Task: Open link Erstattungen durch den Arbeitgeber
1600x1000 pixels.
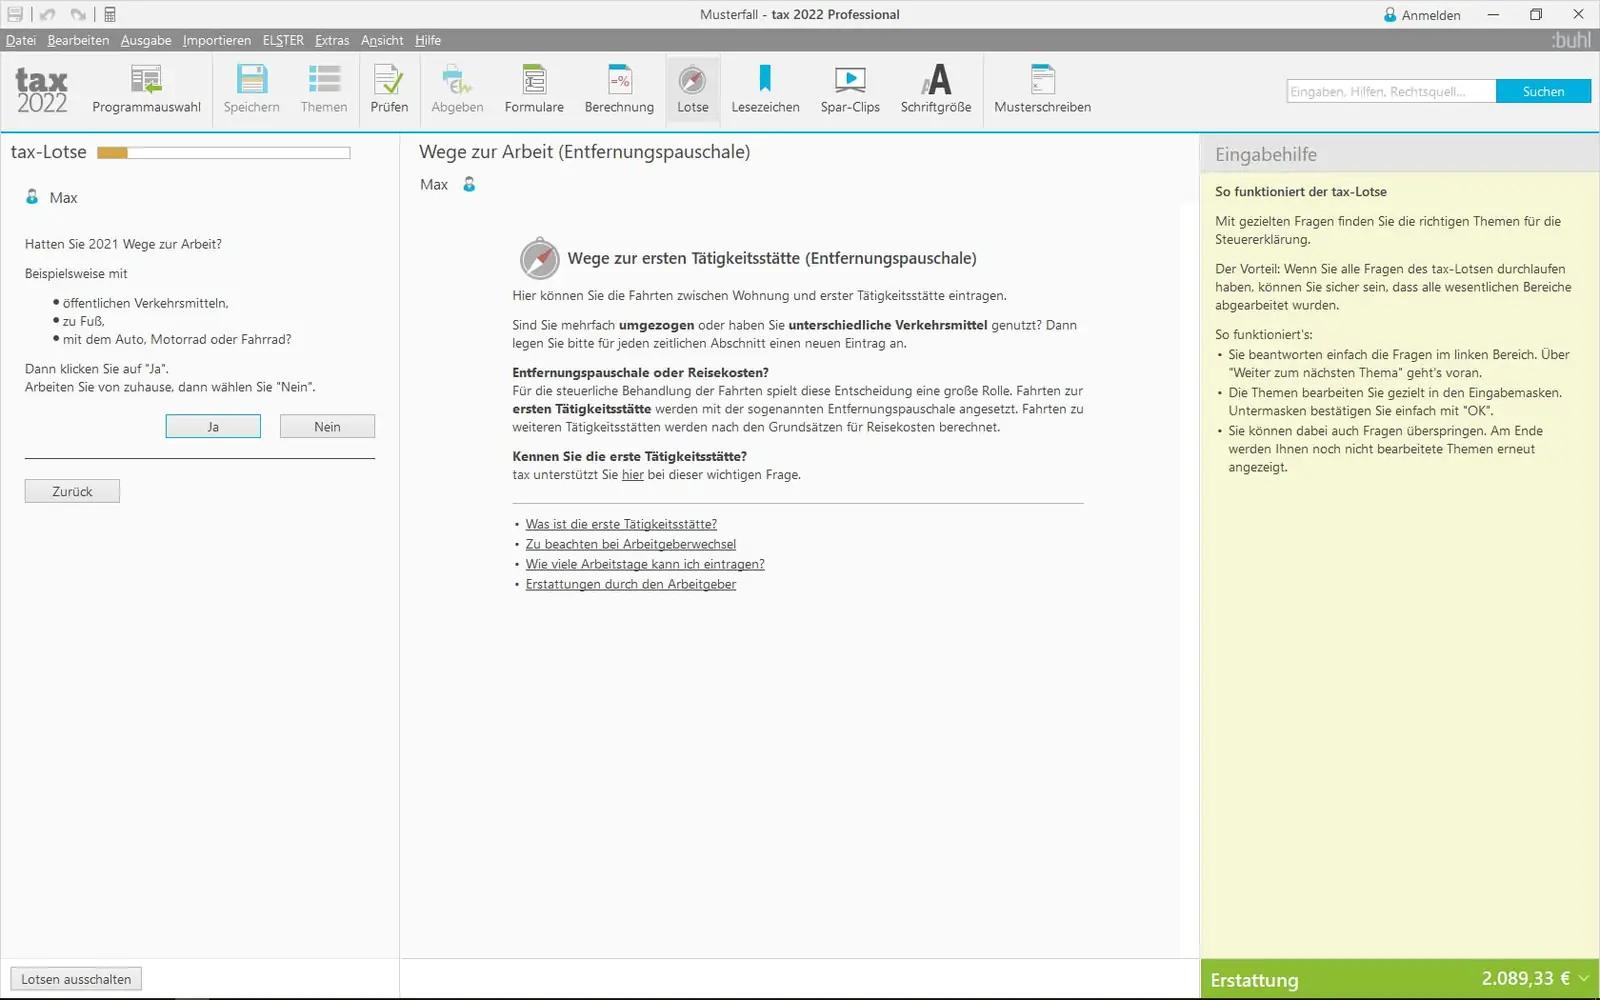Action: pyautogui.click(x=631, y=584)
